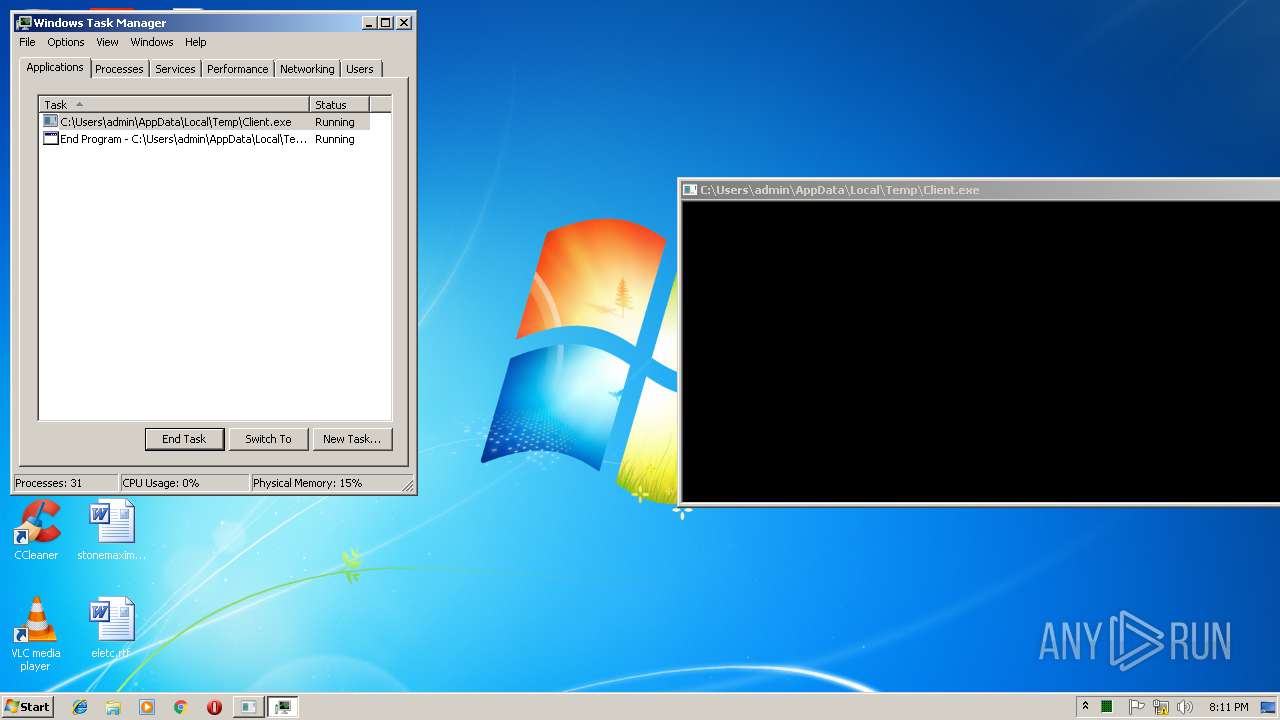1280x720 pixels.
Task: Launch Opera browser from taskbar
Action: point(214,707)
